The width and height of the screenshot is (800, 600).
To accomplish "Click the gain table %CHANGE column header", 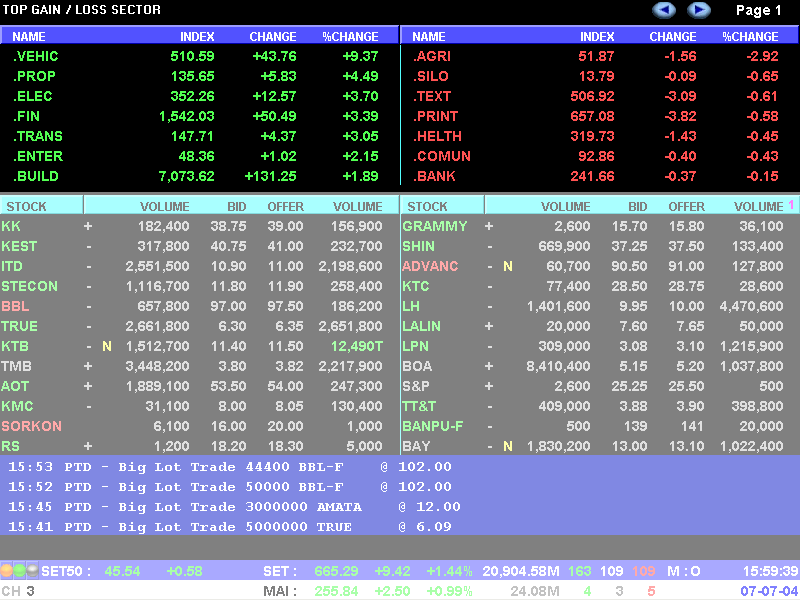I will (x=351, y=37).
